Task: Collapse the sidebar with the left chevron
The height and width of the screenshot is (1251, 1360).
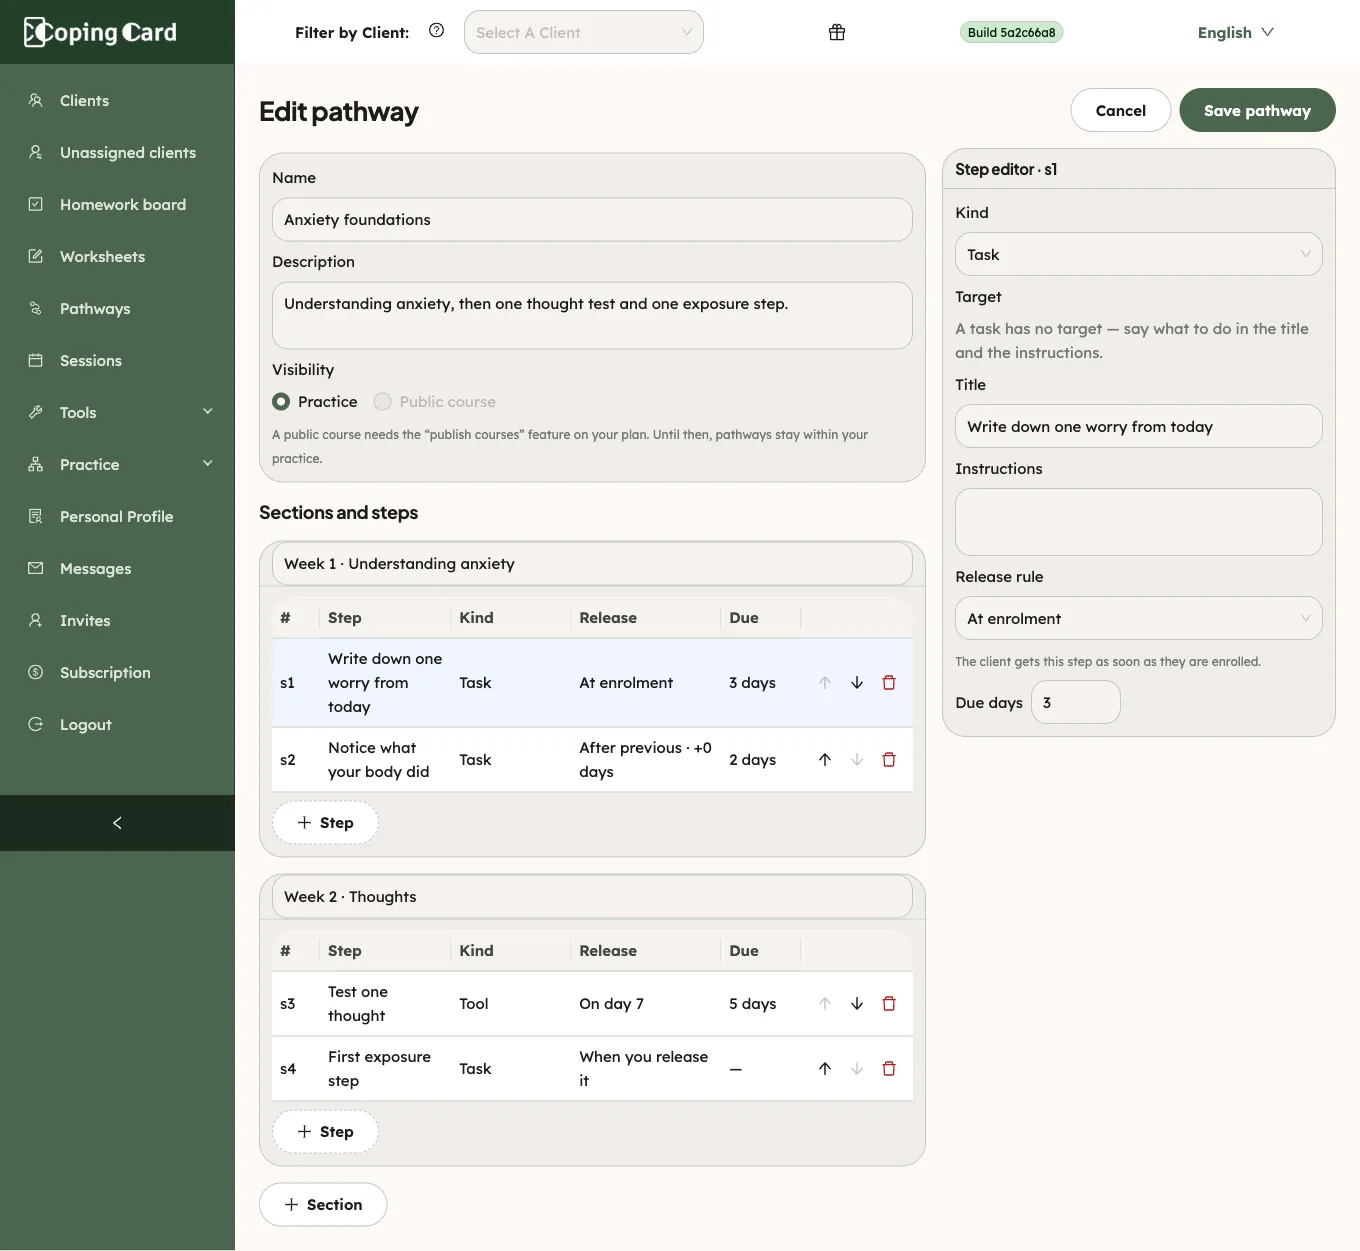Action: click(x=117, y=823)
